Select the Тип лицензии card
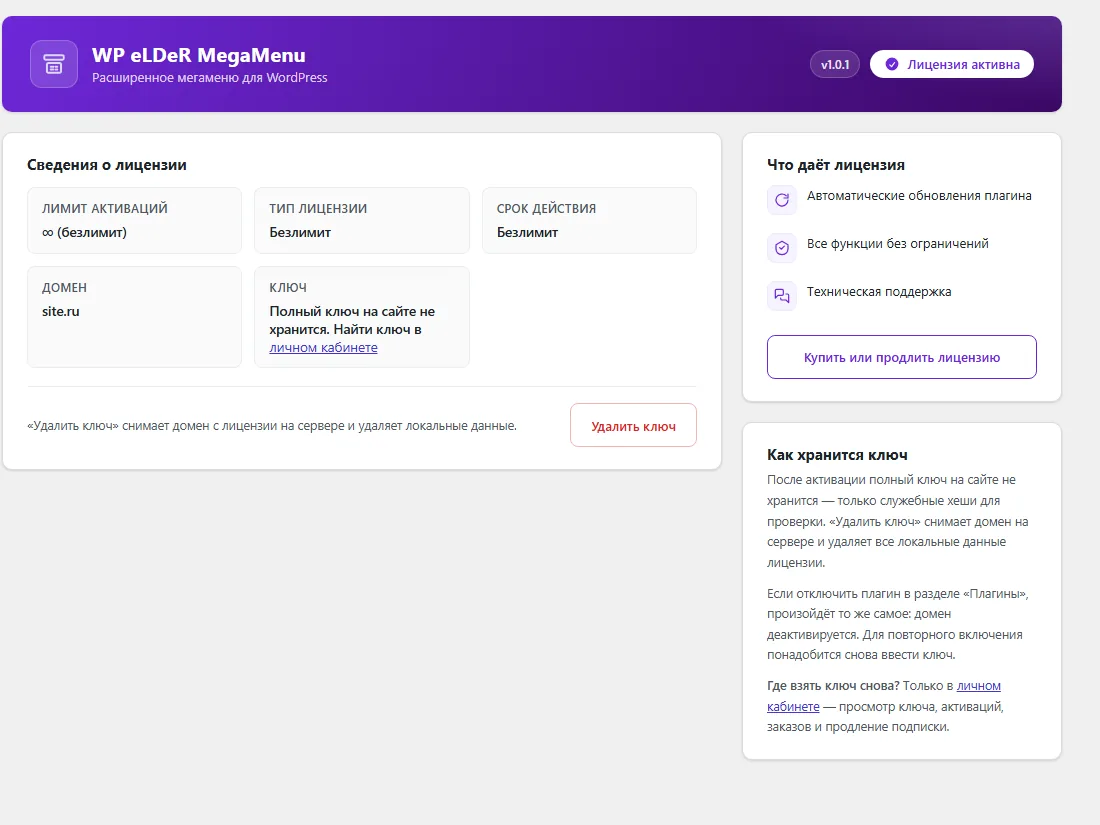This screenshot has height=825, width=1100. [x=362, y=220]
